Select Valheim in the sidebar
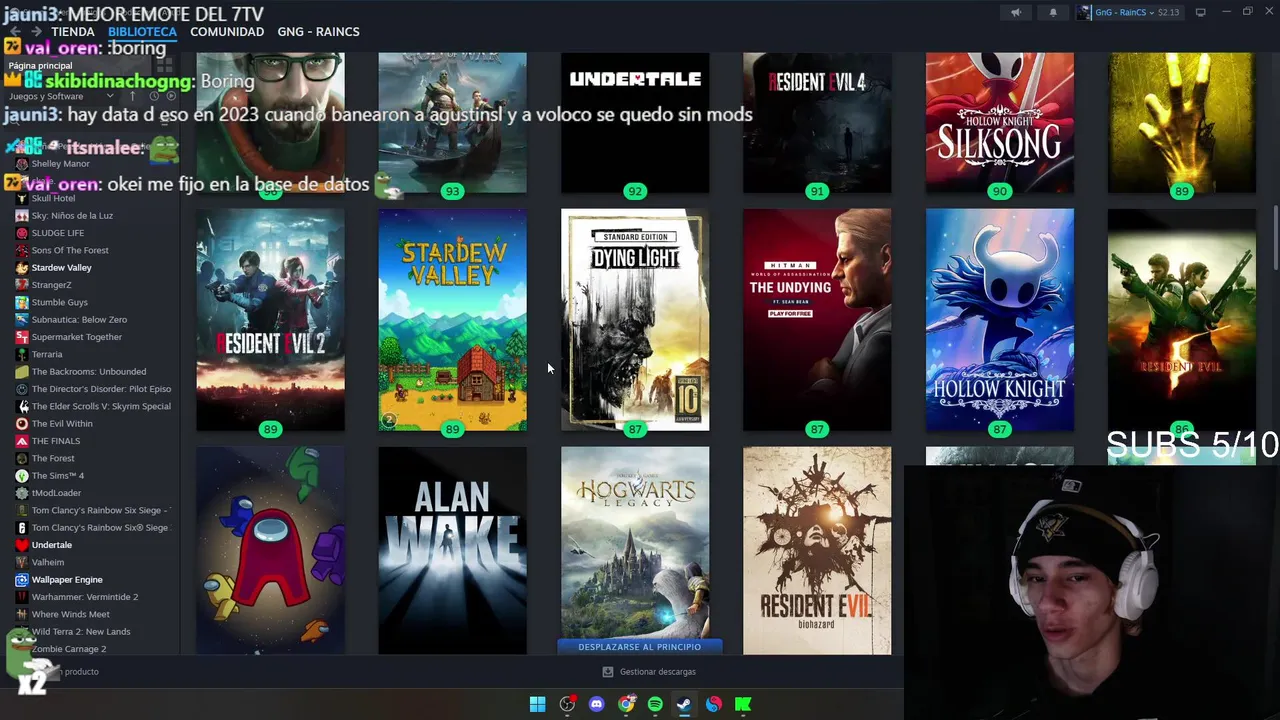 [x=47, y=562]
